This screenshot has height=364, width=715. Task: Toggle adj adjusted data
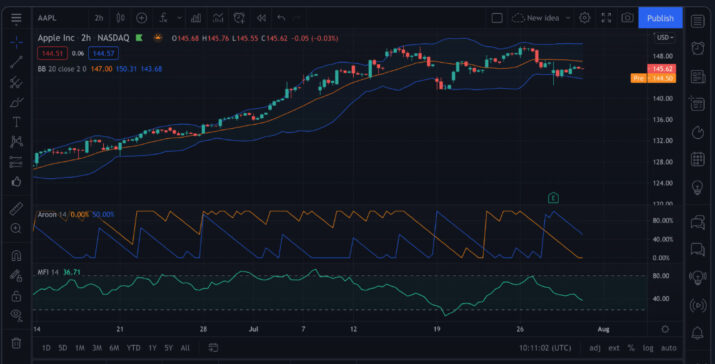[595, 348]
